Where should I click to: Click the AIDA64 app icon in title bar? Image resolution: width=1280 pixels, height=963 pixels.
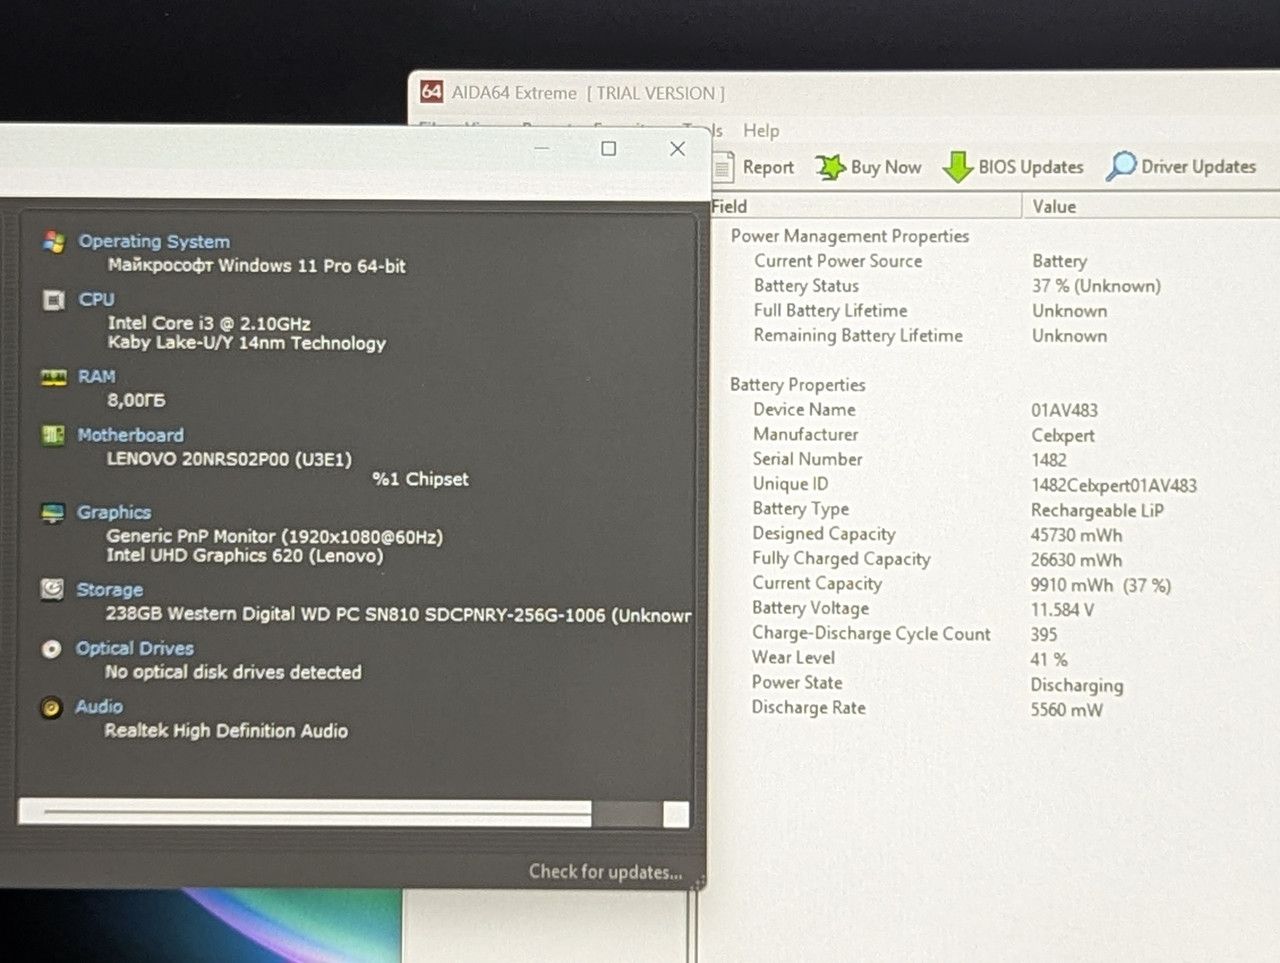(431, 92)
